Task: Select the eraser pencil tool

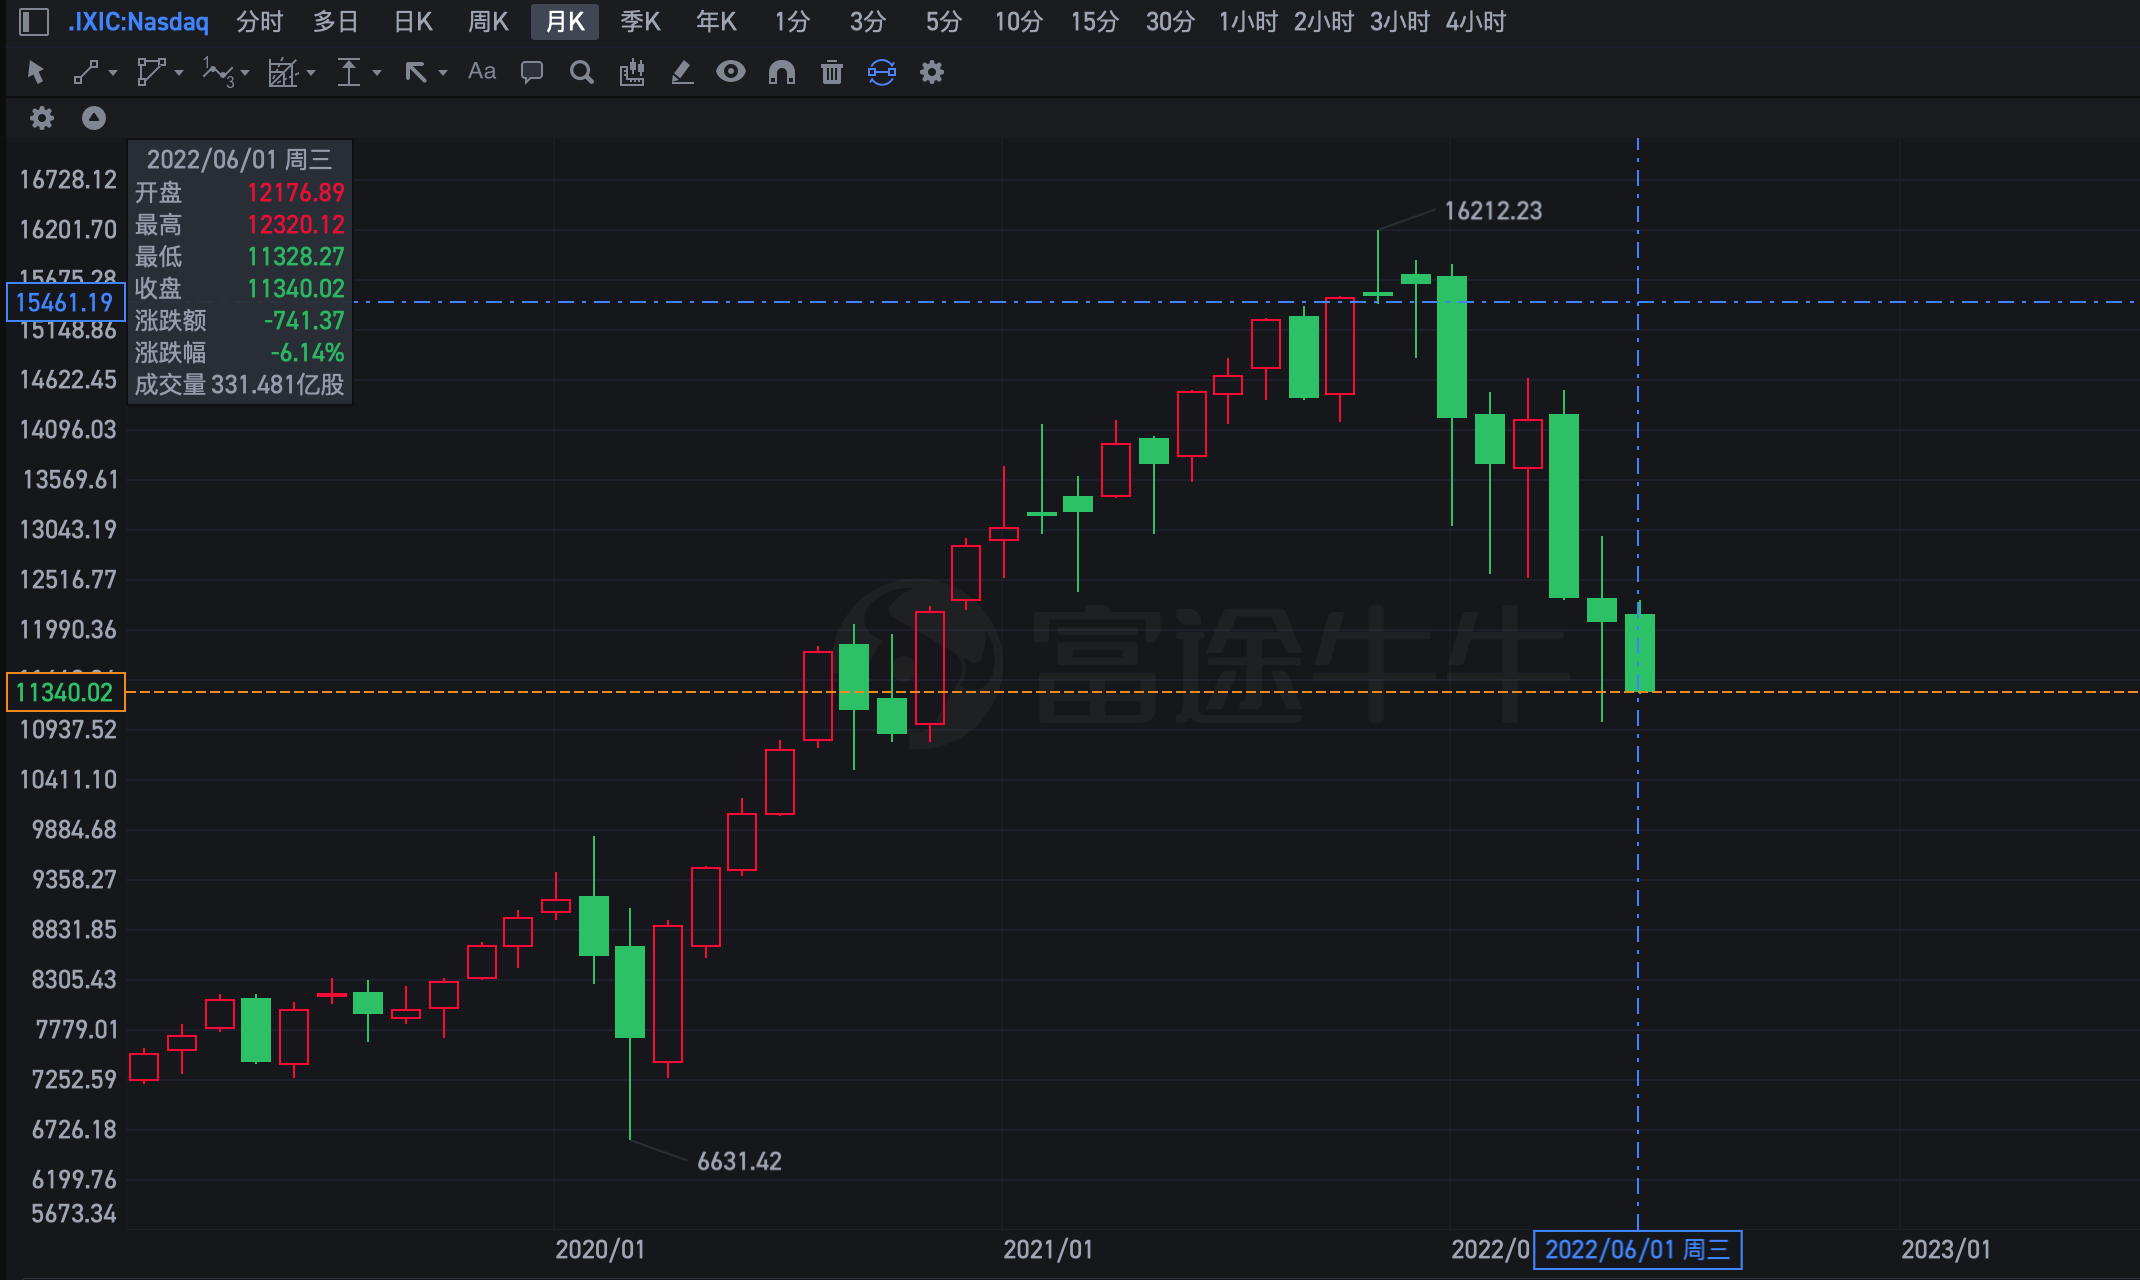Action: click(x=682, y=72)
